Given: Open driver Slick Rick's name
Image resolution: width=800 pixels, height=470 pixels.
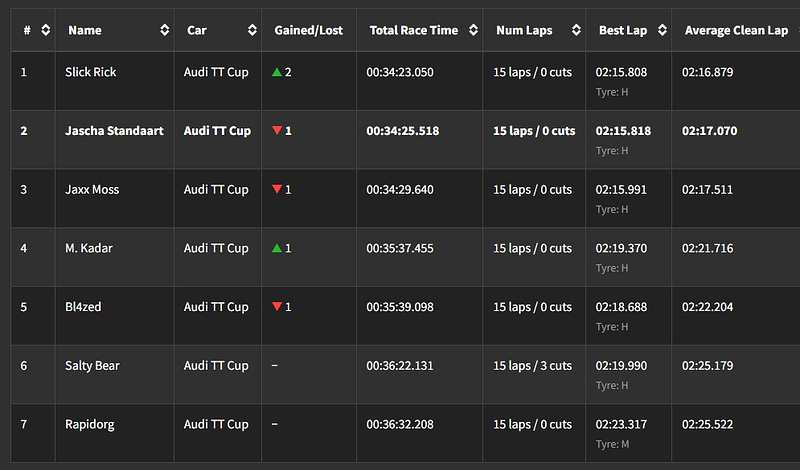Looking at the screenshot, I should point(90,73).
